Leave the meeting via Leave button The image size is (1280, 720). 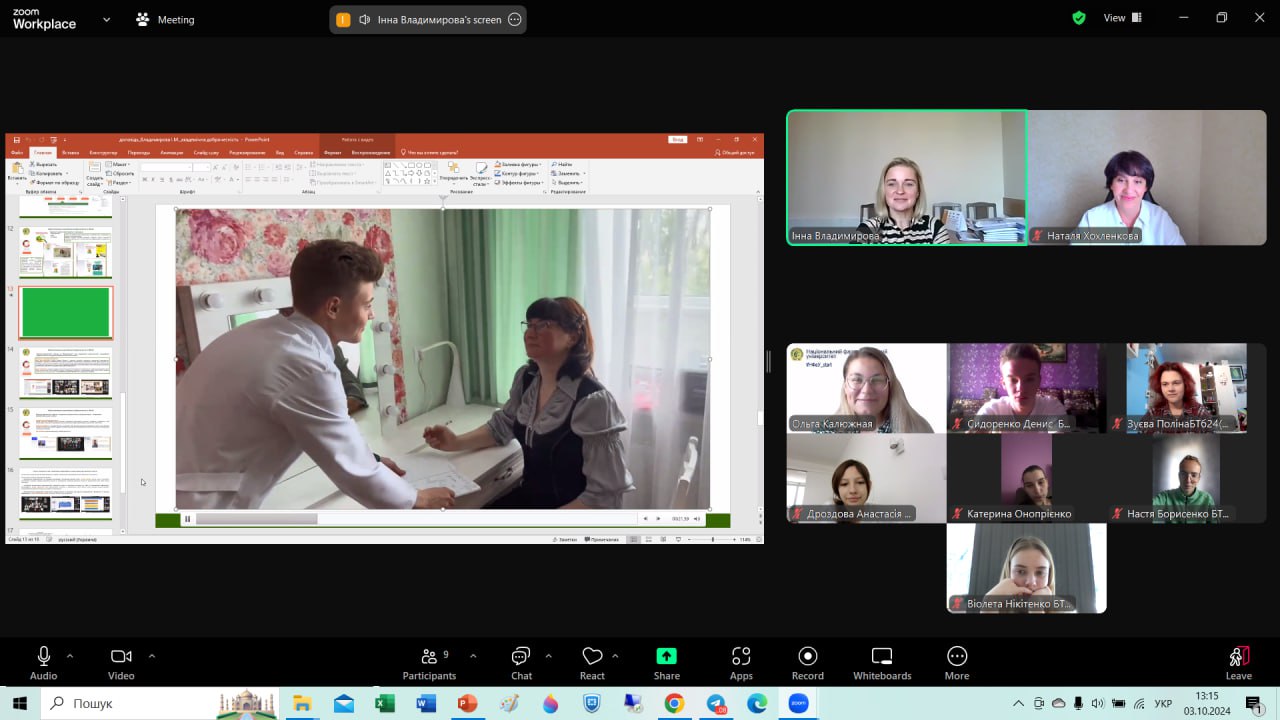tap(1239, 663)
